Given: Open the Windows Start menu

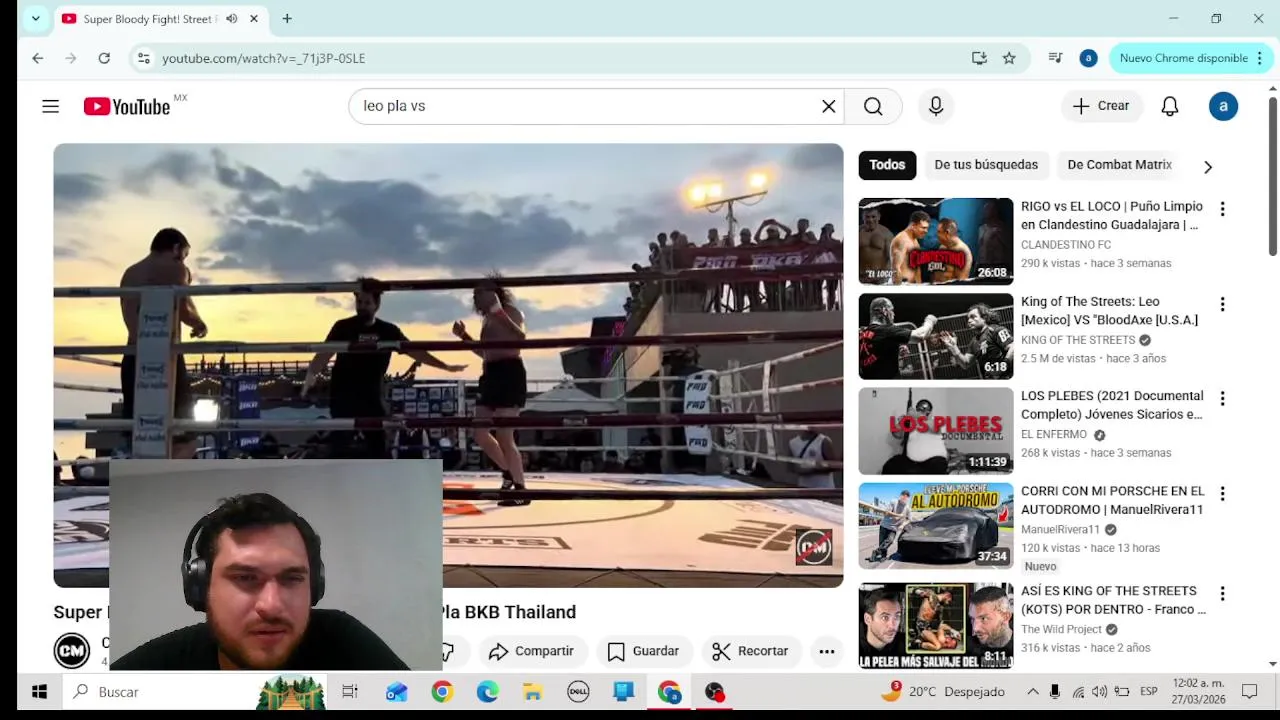Looking at the screenshot, I should coord(39,692).
